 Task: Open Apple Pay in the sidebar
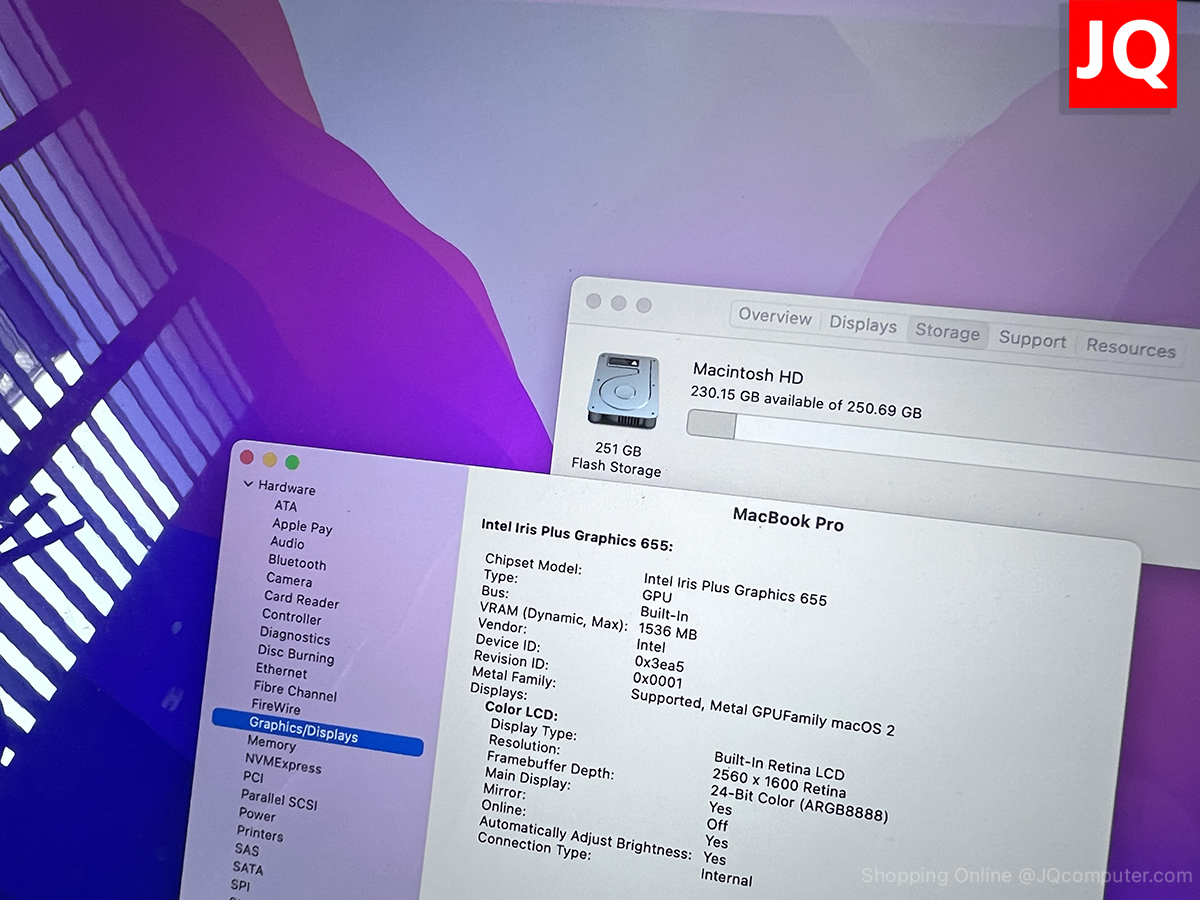point(302,526)
